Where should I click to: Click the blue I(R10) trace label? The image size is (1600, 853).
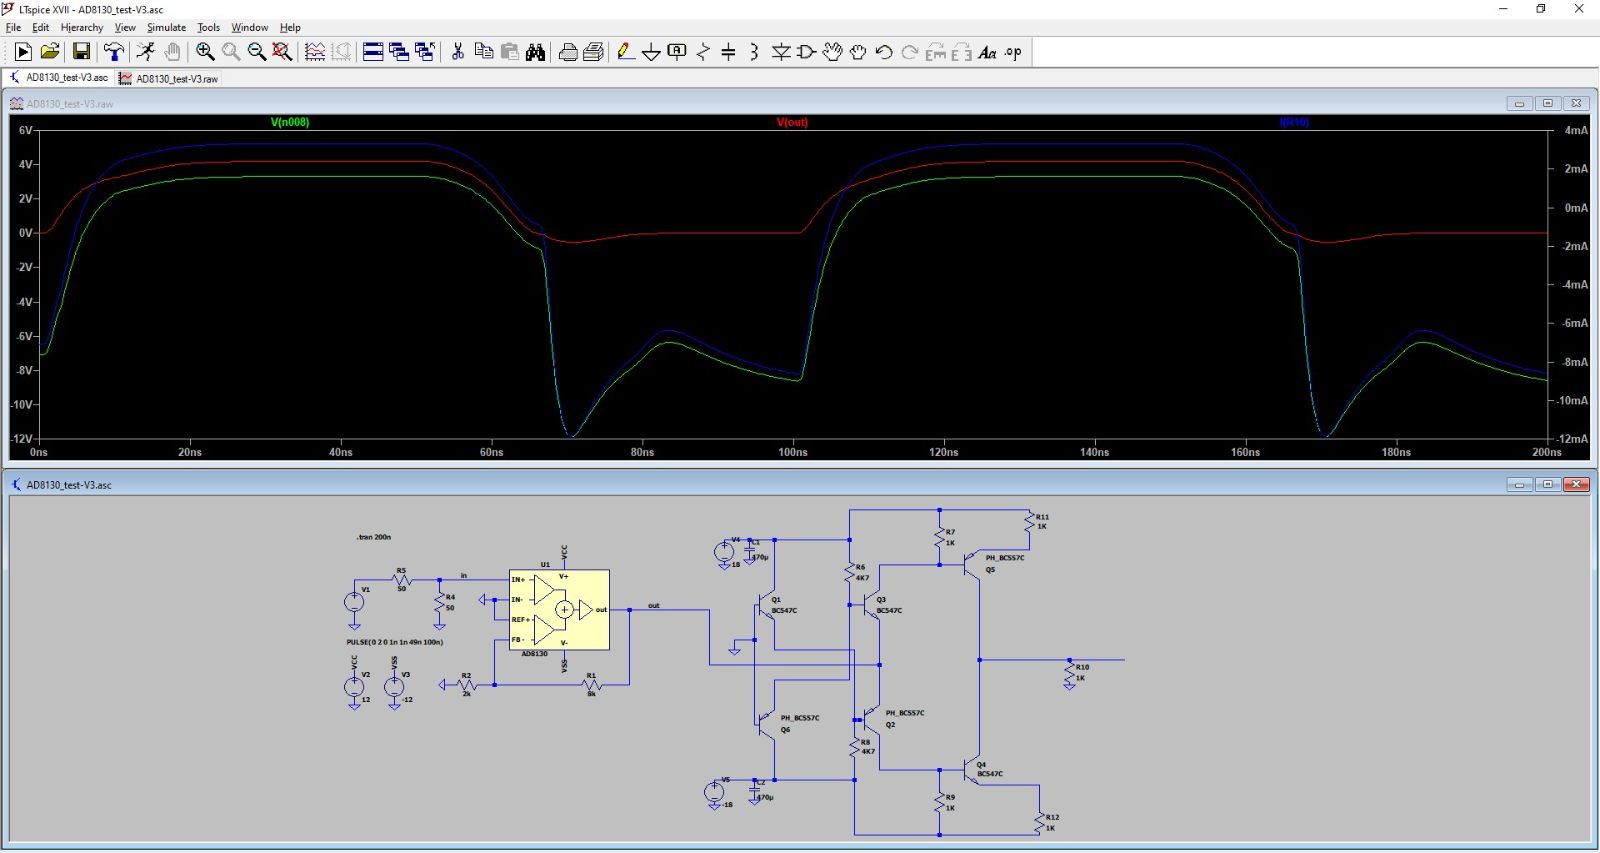point(1294,122)
